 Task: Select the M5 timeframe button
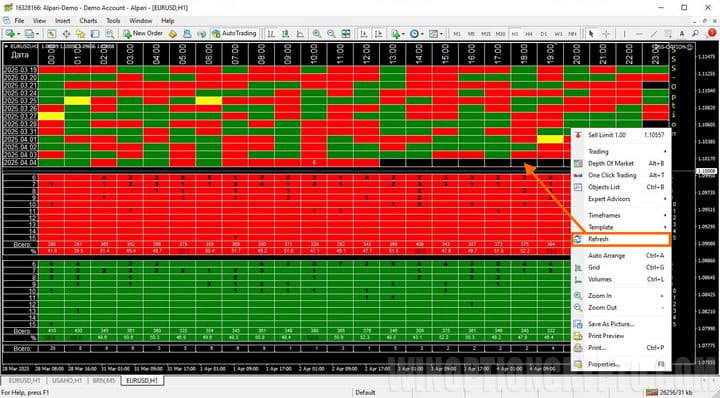471,34
